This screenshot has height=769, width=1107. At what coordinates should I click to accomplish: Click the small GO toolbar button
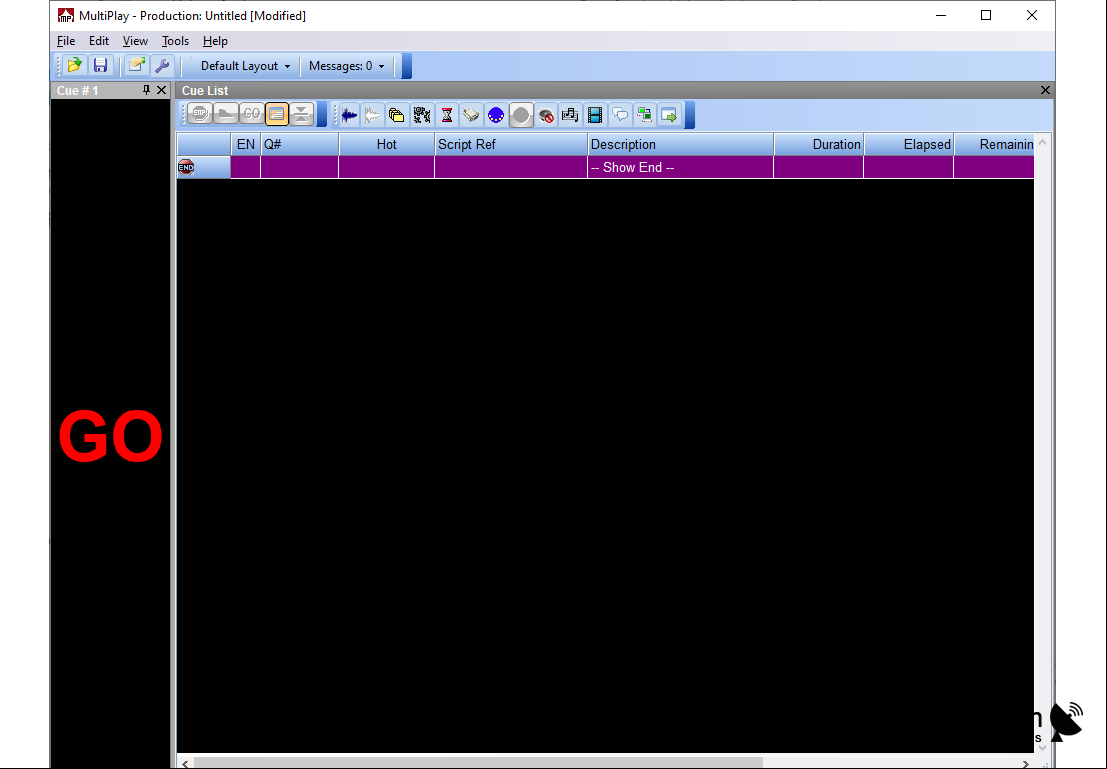click(x=251, y=114)
